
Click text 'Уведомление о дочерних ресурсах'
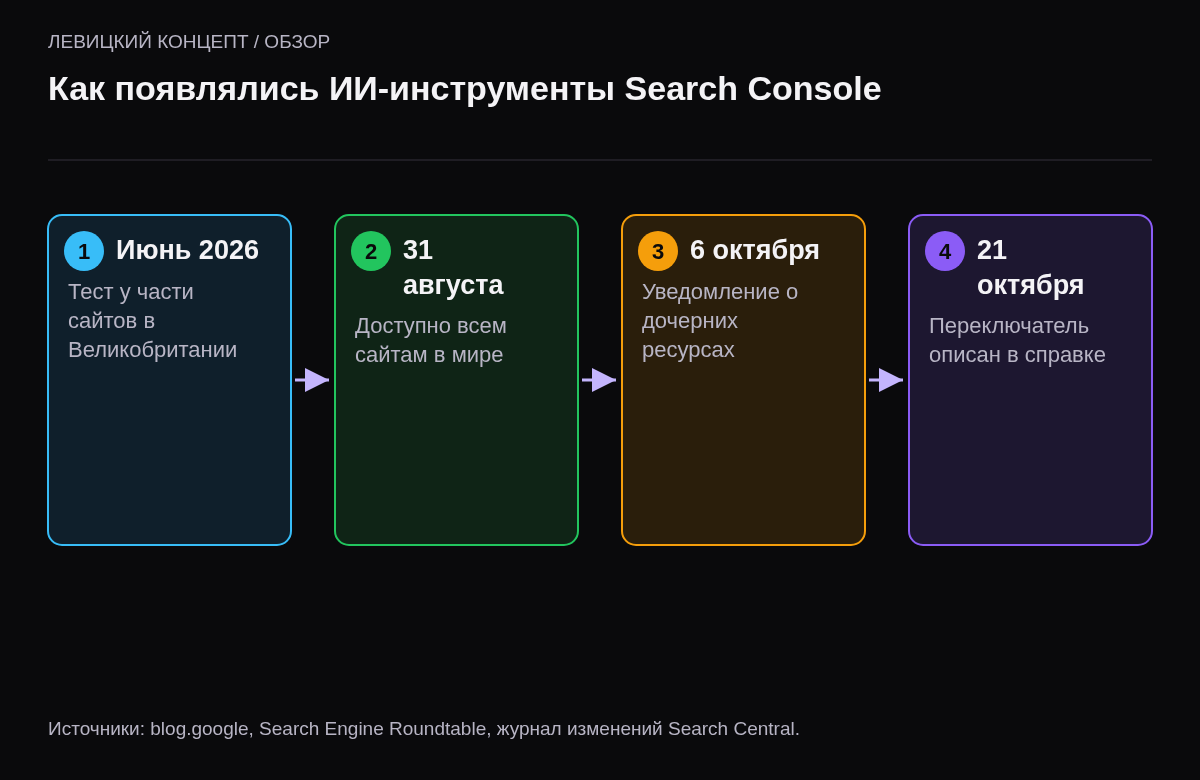[720, 321]
